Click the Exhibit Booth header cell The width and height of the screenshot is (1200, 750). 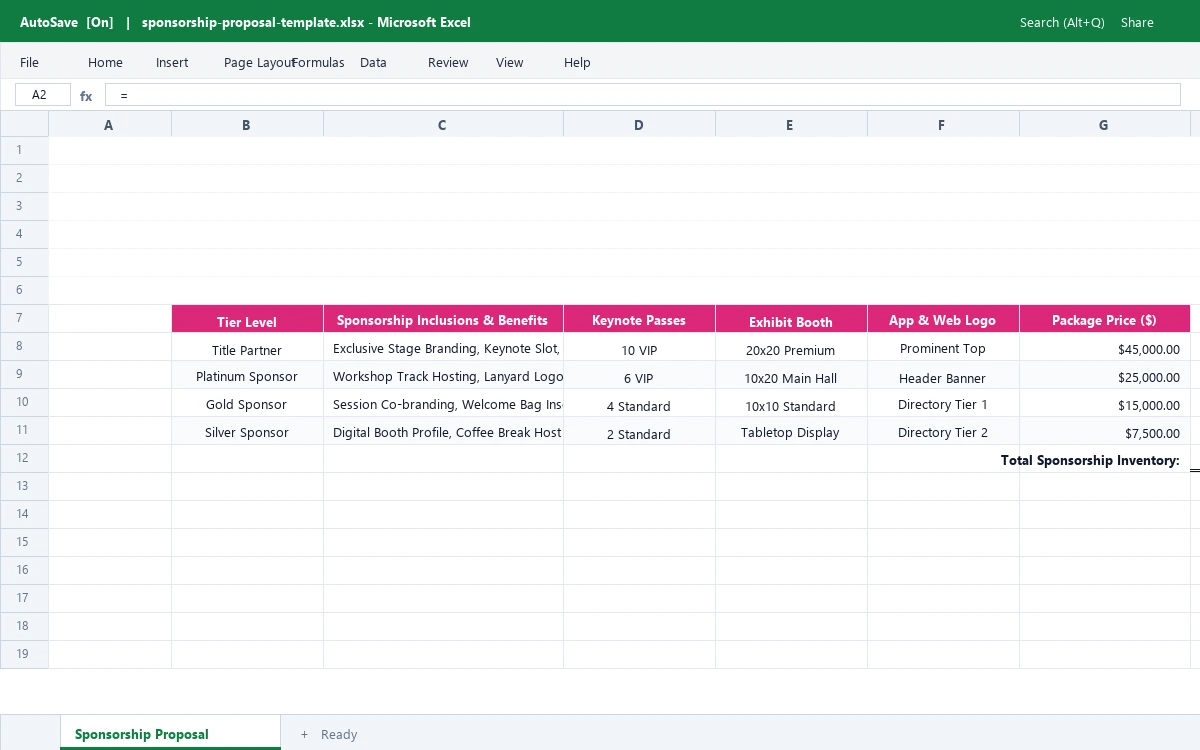point(791,319)
